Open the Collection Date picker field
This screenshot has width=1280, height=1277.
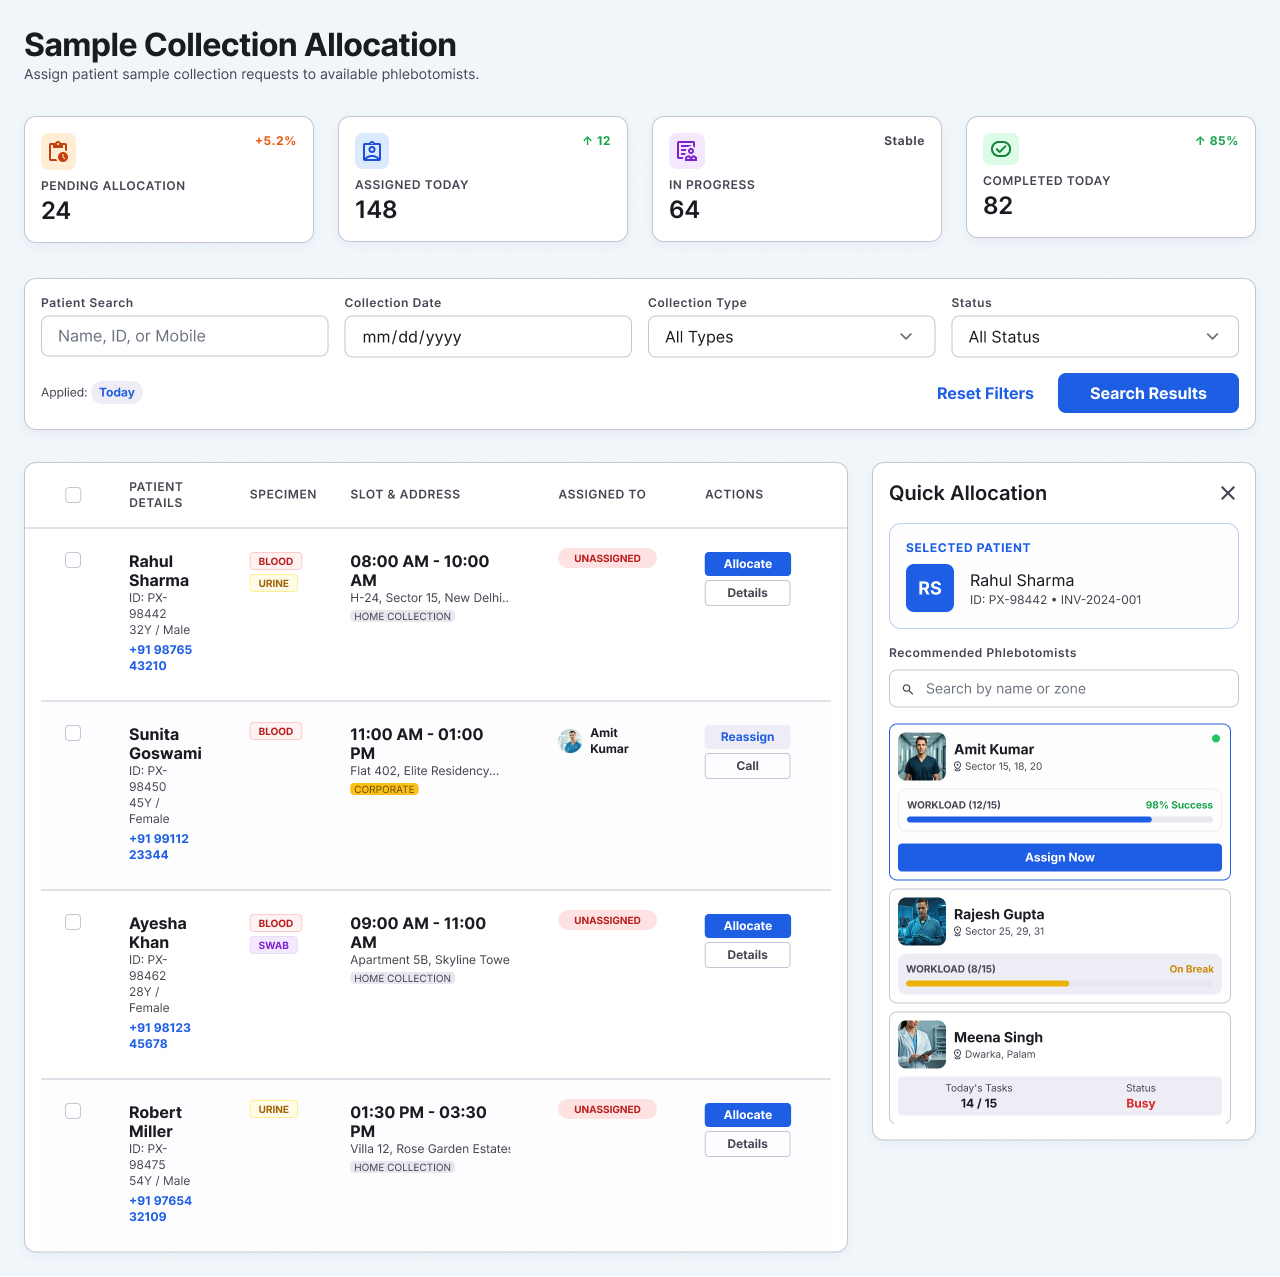click(x=488, y=337)
